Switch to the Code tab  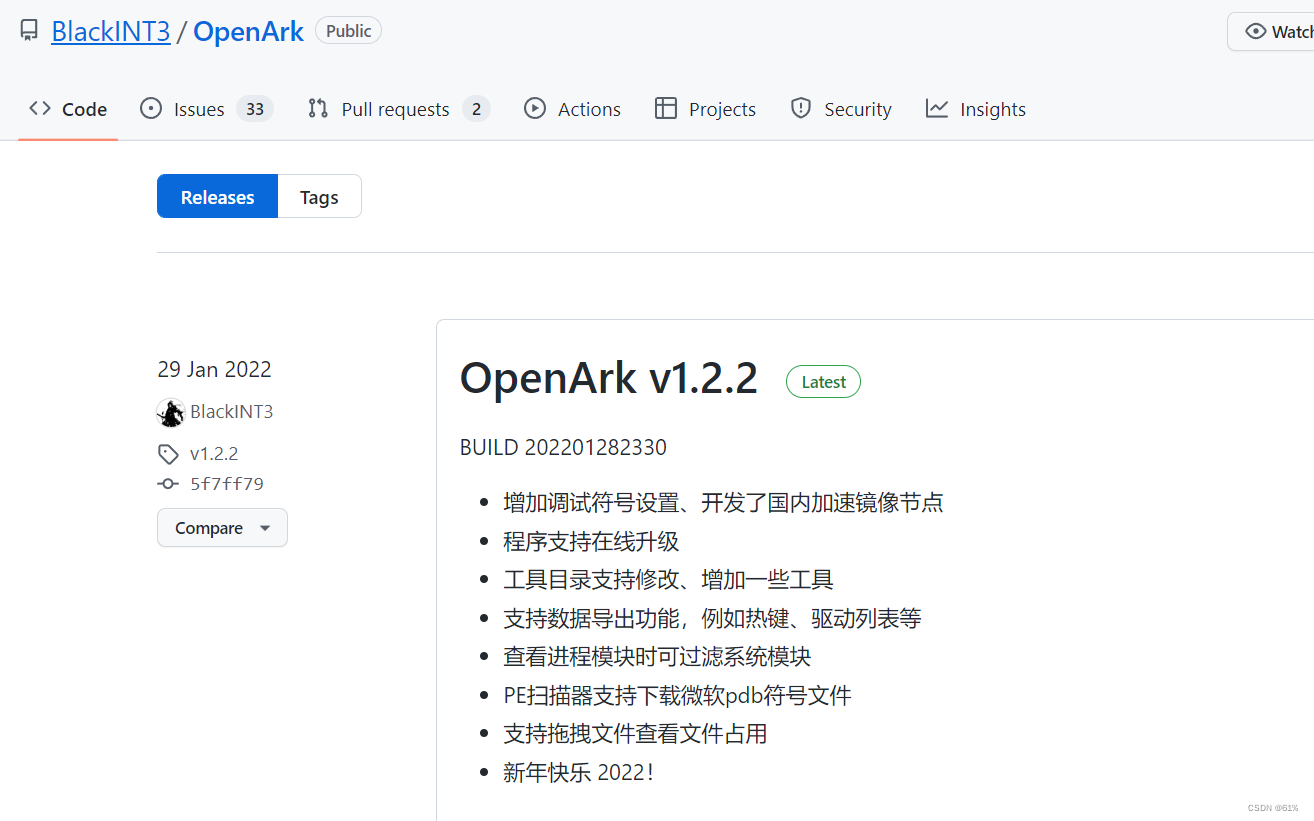click(x=68, y=109)
